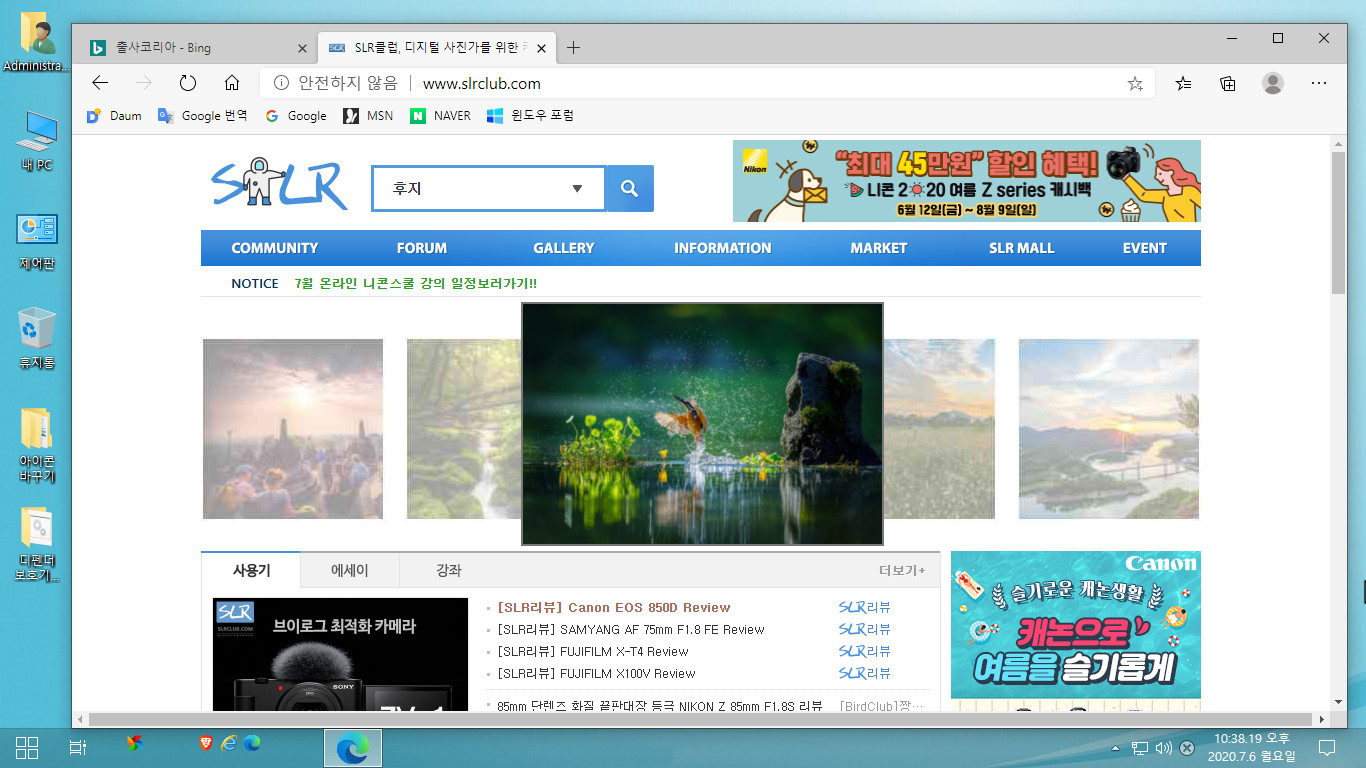
Task: Open the 7월 온라인 니콘스쿨 notice link
Action: click(x=416, y=284)
